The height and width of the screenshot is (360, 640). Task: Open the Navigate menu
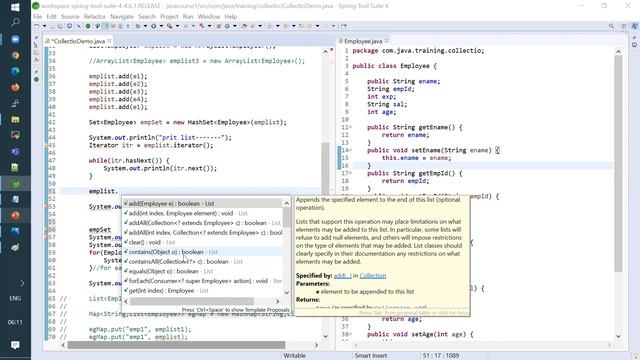pos(122,17)
